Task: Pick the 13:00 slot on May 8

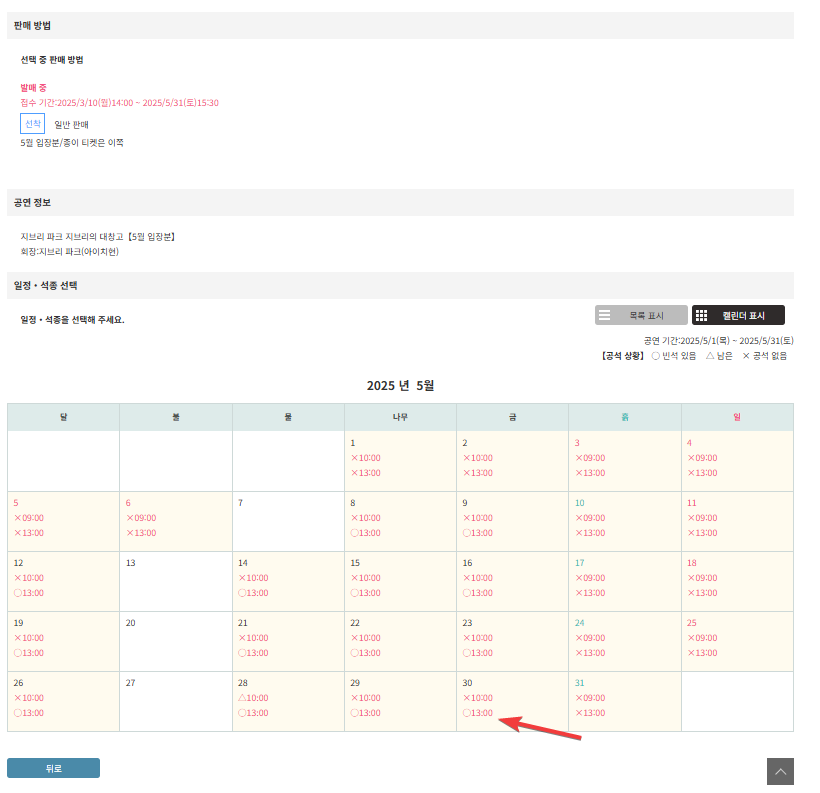Action: (366, 533)
